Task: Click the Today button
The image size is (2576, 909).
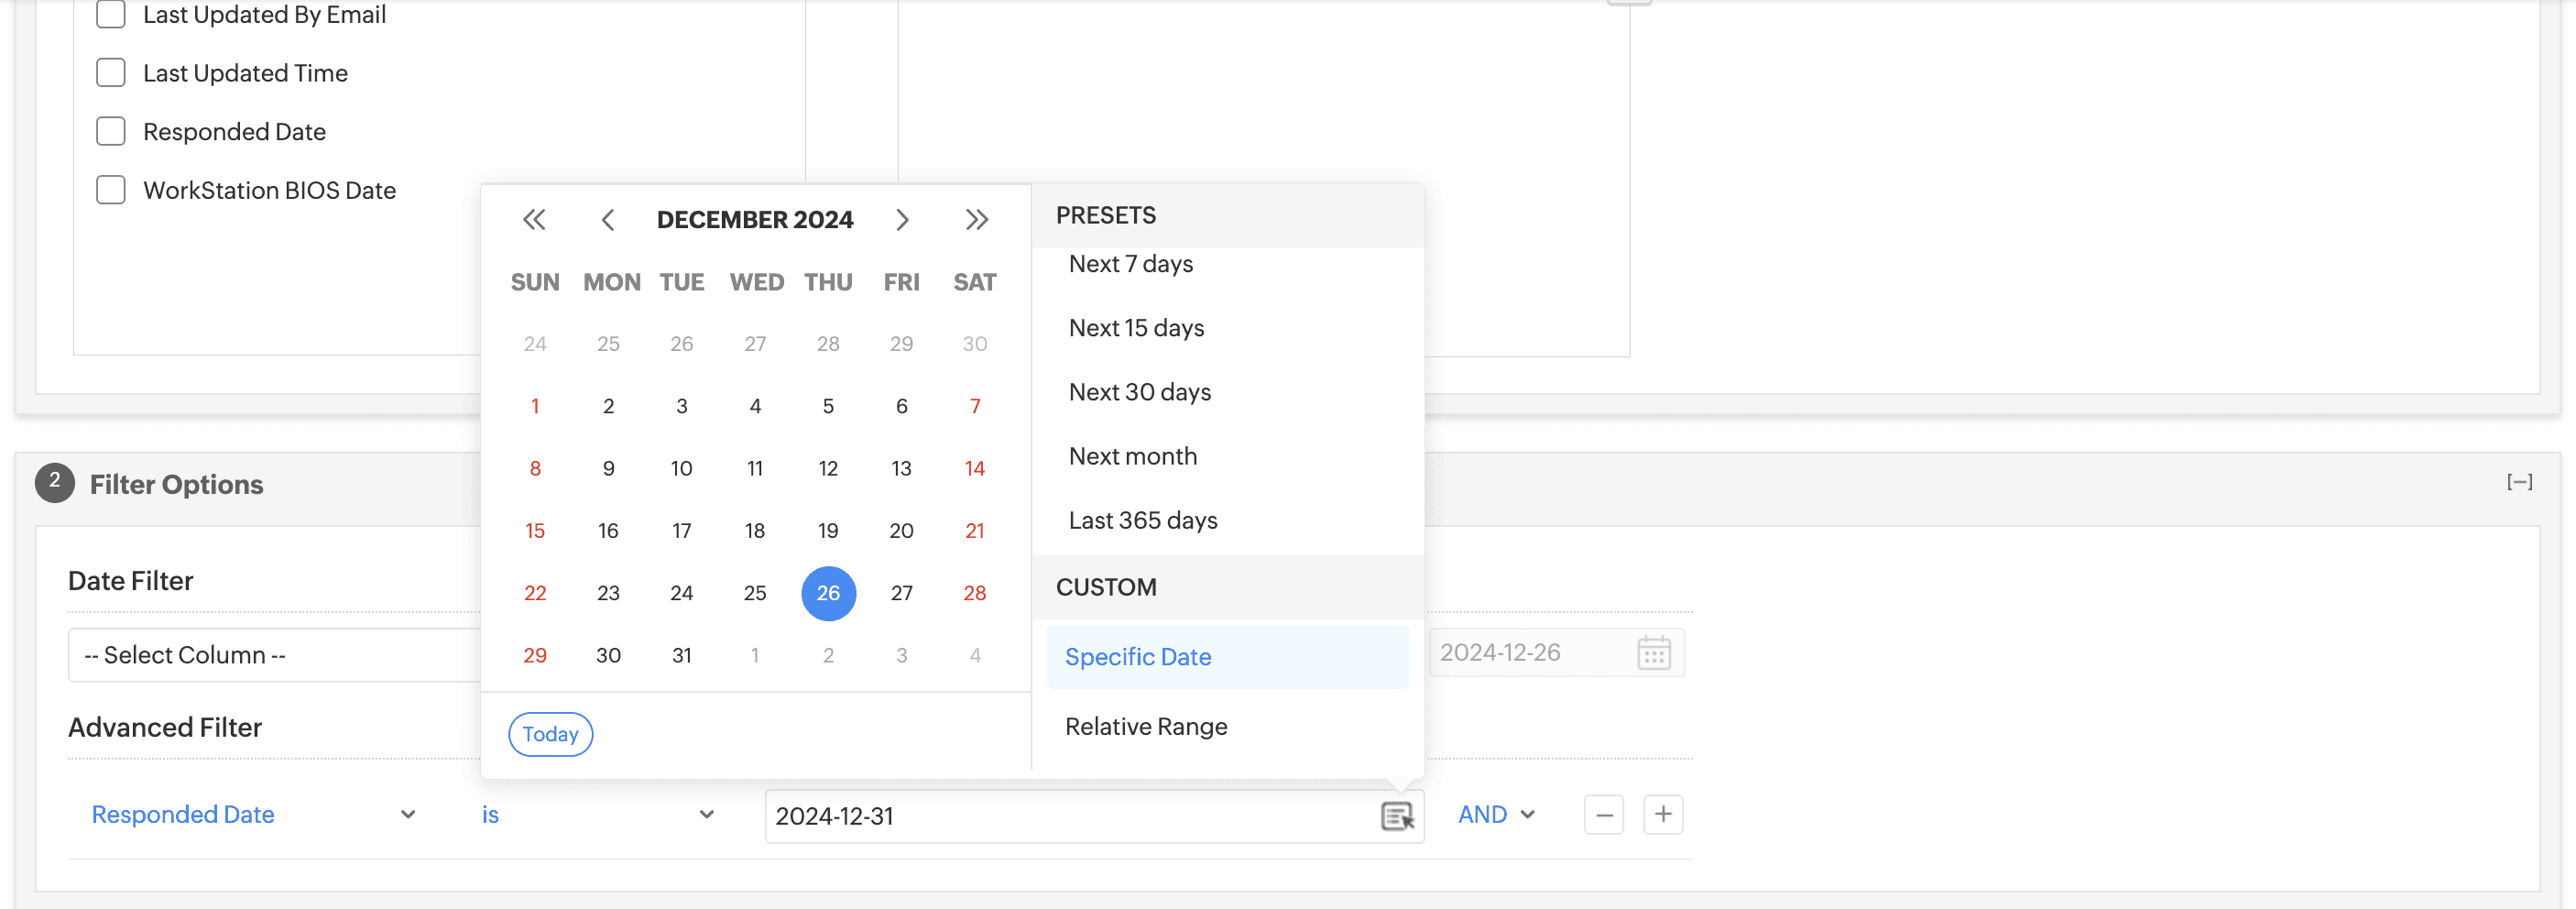Action: tap(550, 734)
